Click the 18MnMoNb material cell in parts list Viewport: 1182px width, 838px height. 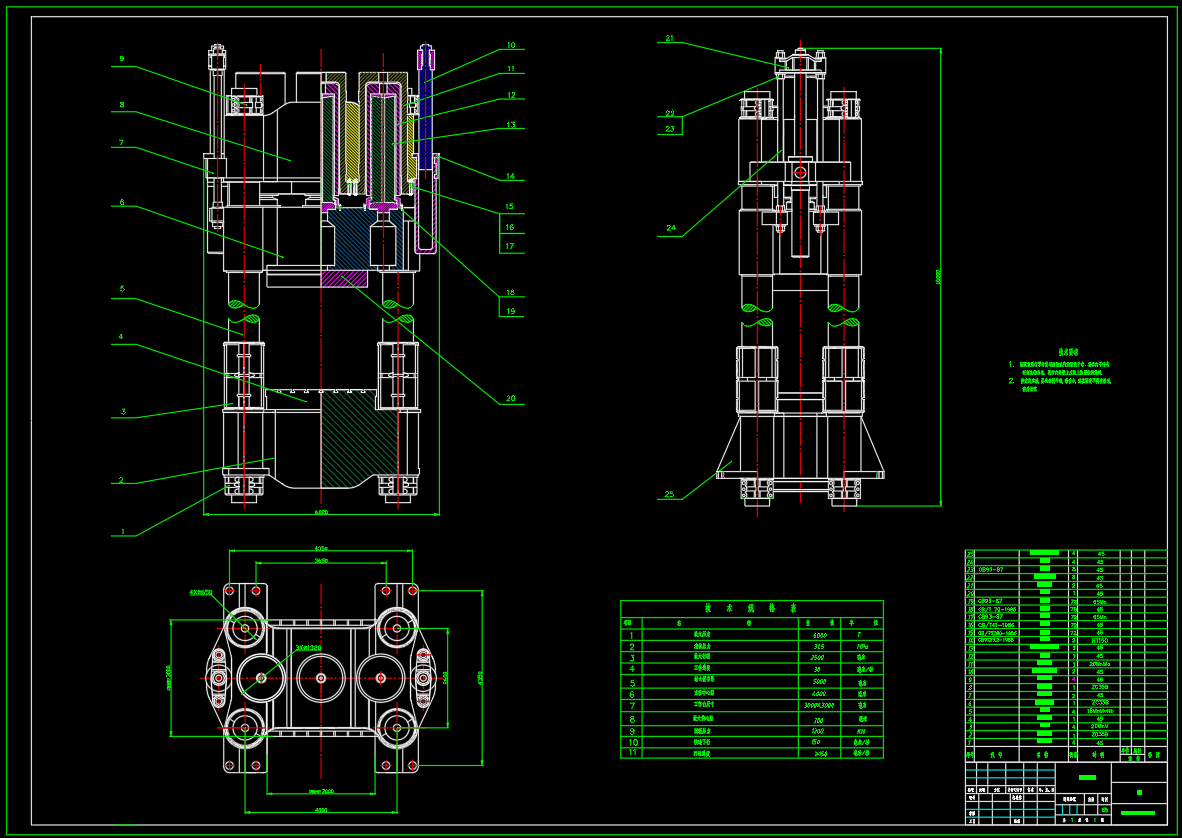click(1100, 711)
